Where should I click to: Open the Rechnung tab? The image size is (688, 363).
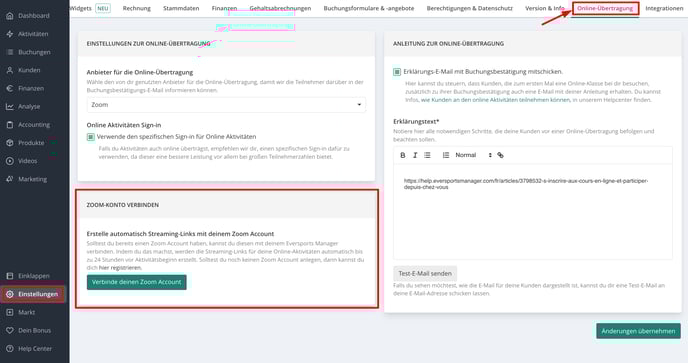click(136, 8)
